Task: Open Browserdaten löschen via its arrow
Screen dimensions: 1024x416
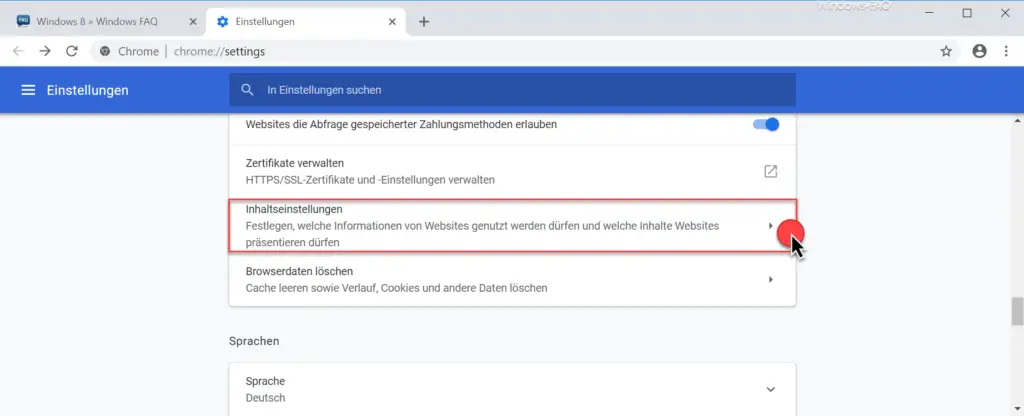Action: coord(771,280)
